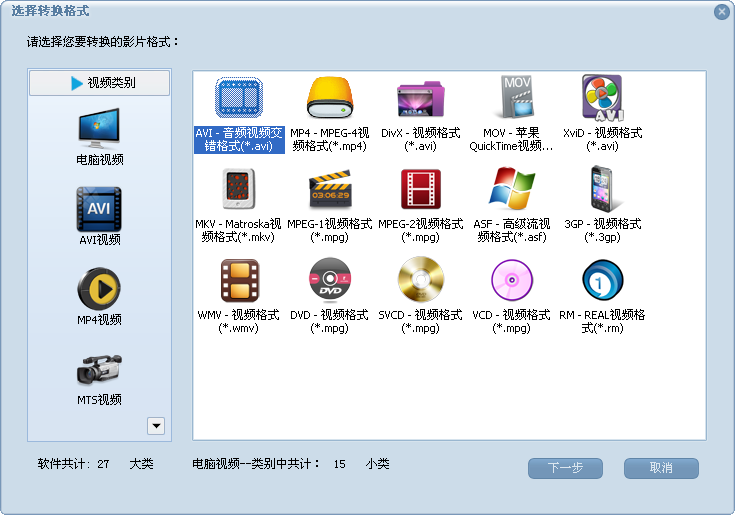Viewport: 735px width, 515px height.
Task: Click the 取消 button
Action: coord(661,468)
